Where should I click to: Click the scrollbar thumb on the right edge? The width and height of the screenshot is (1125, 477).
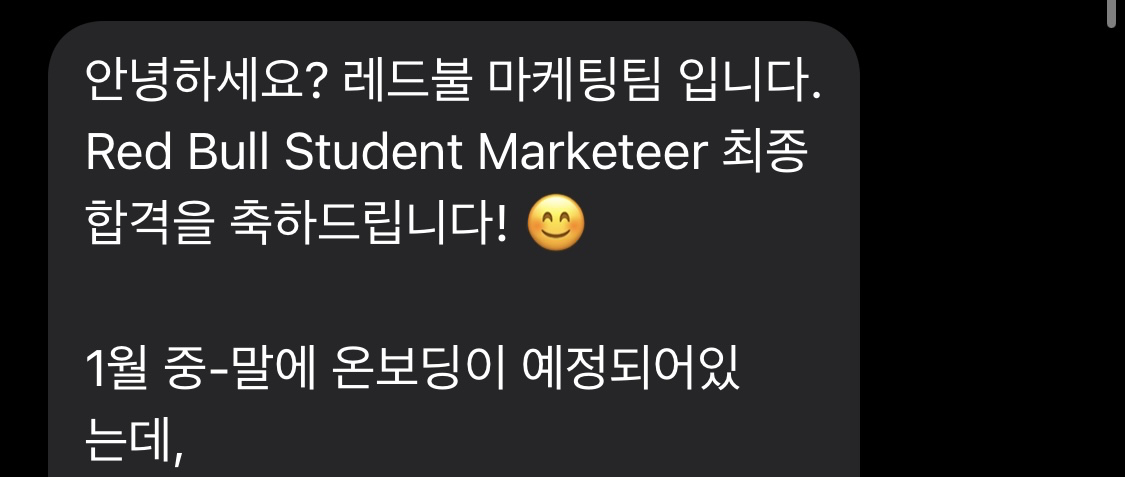pos(1112,12)
